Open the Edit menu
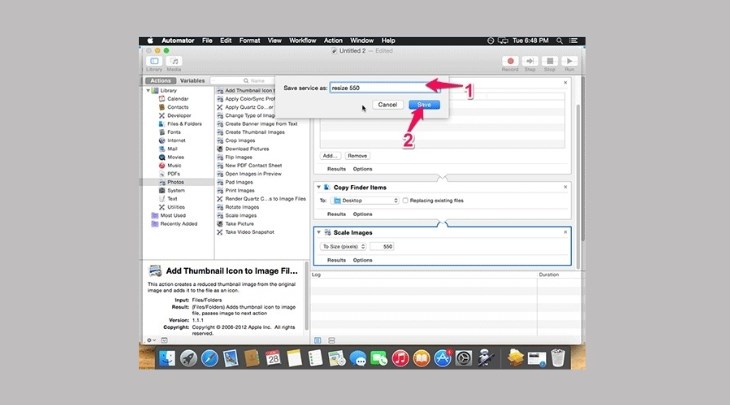The height and width of the screenshot is (405, 730). point(226,40)
